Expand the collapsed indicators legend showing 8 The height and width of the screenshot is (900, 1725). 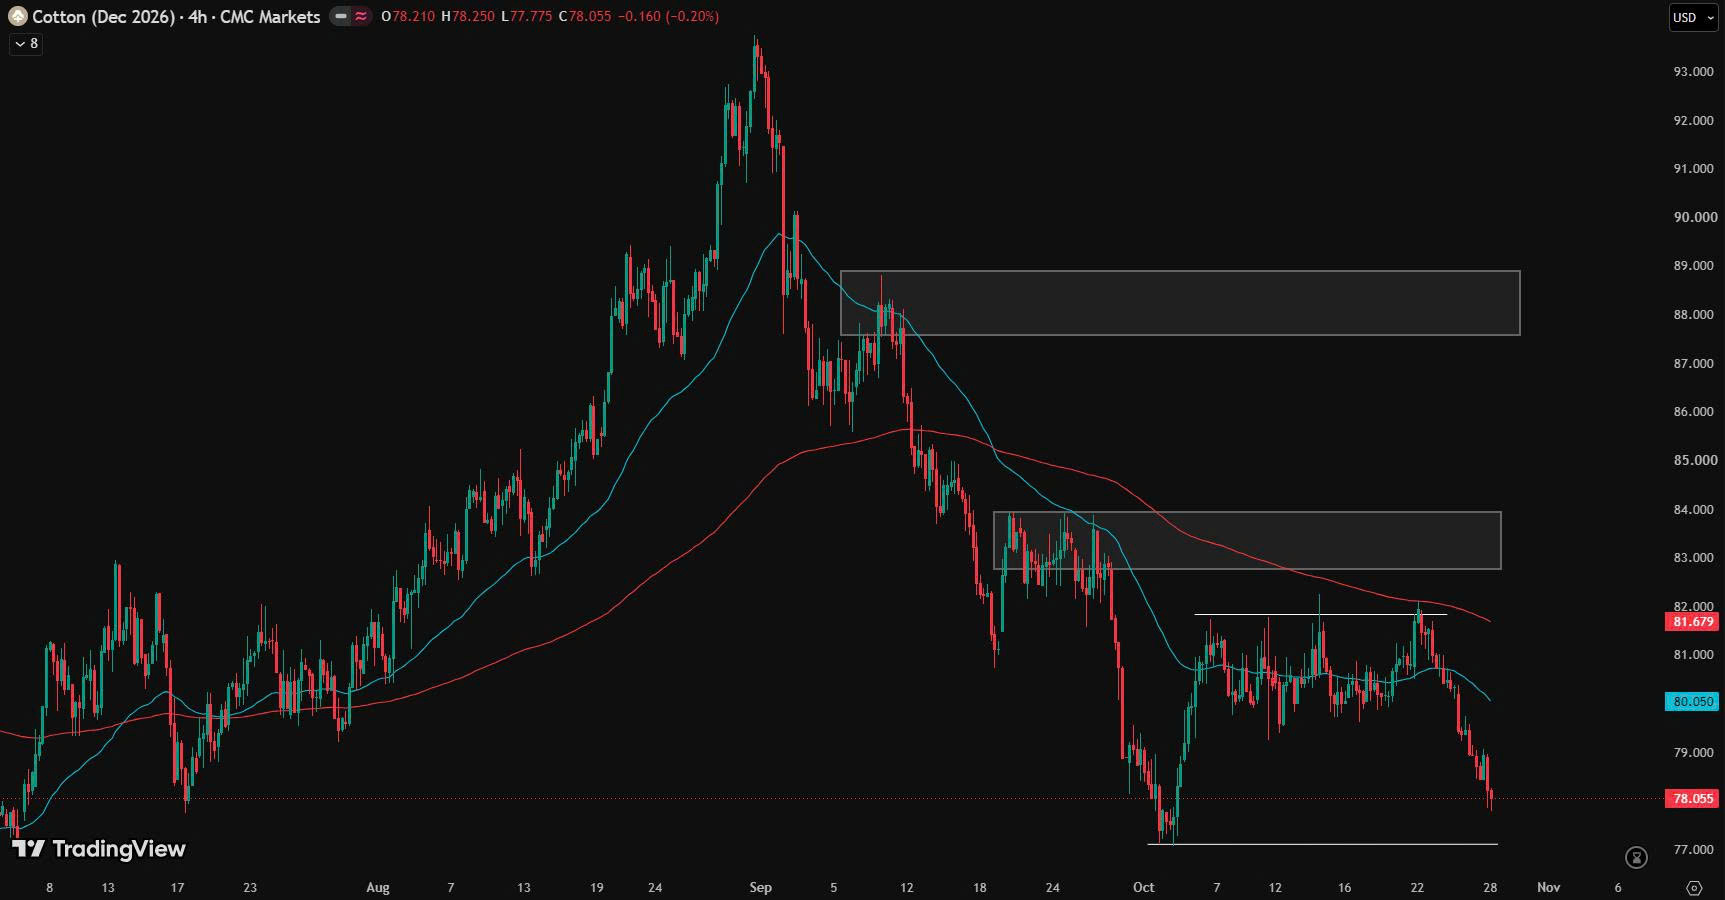(26, 44)
